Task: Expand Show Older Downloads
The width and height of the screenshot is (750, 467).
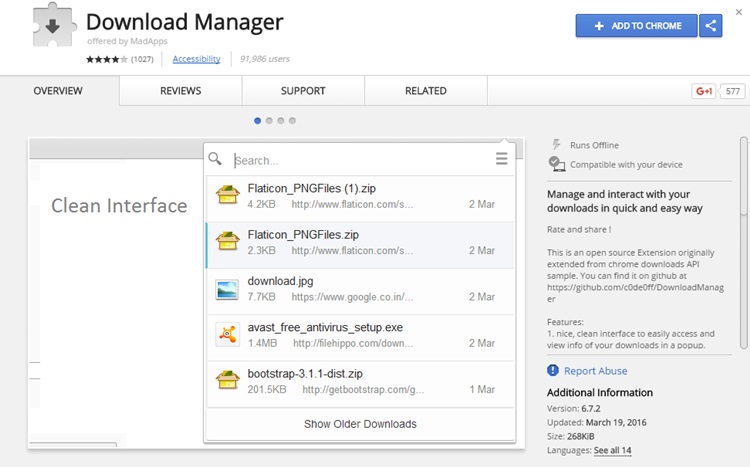Action: (x=360, y=424)
